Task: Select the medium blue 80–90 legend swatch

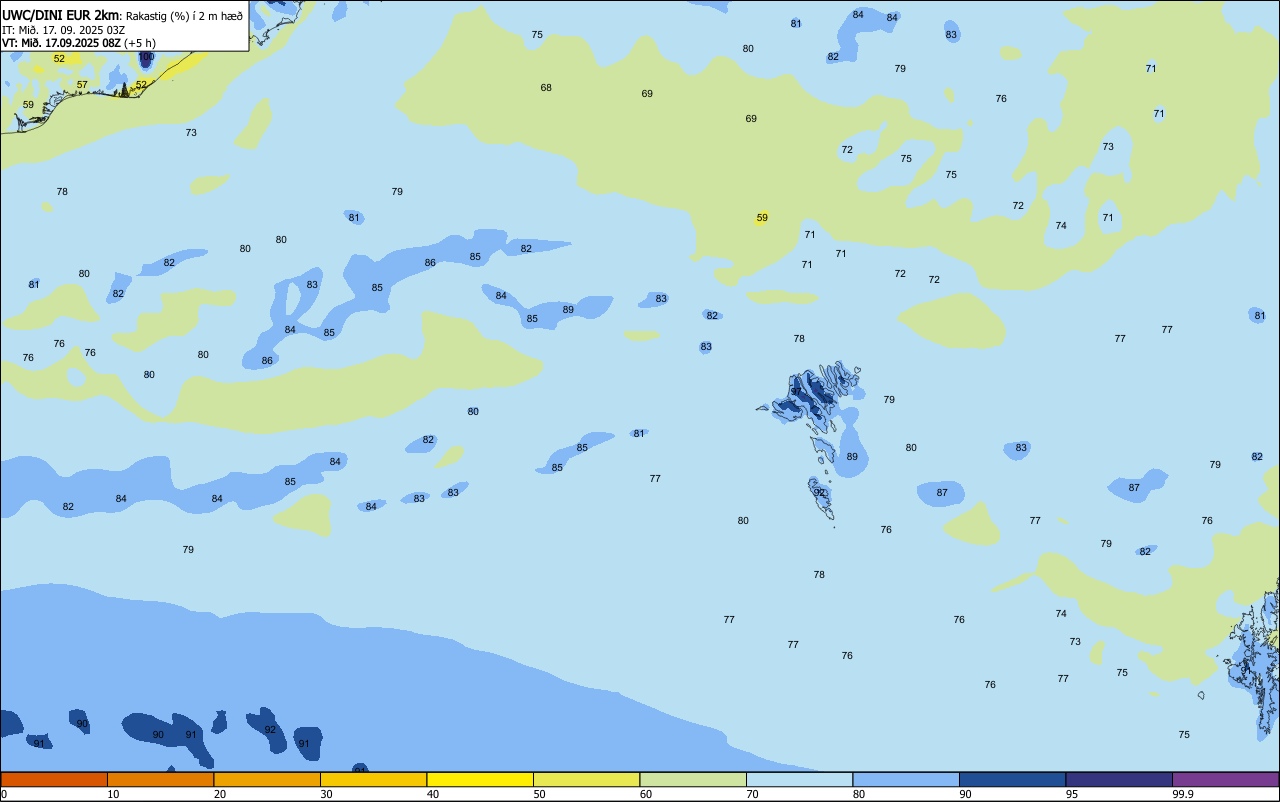Action: (906, 779)
